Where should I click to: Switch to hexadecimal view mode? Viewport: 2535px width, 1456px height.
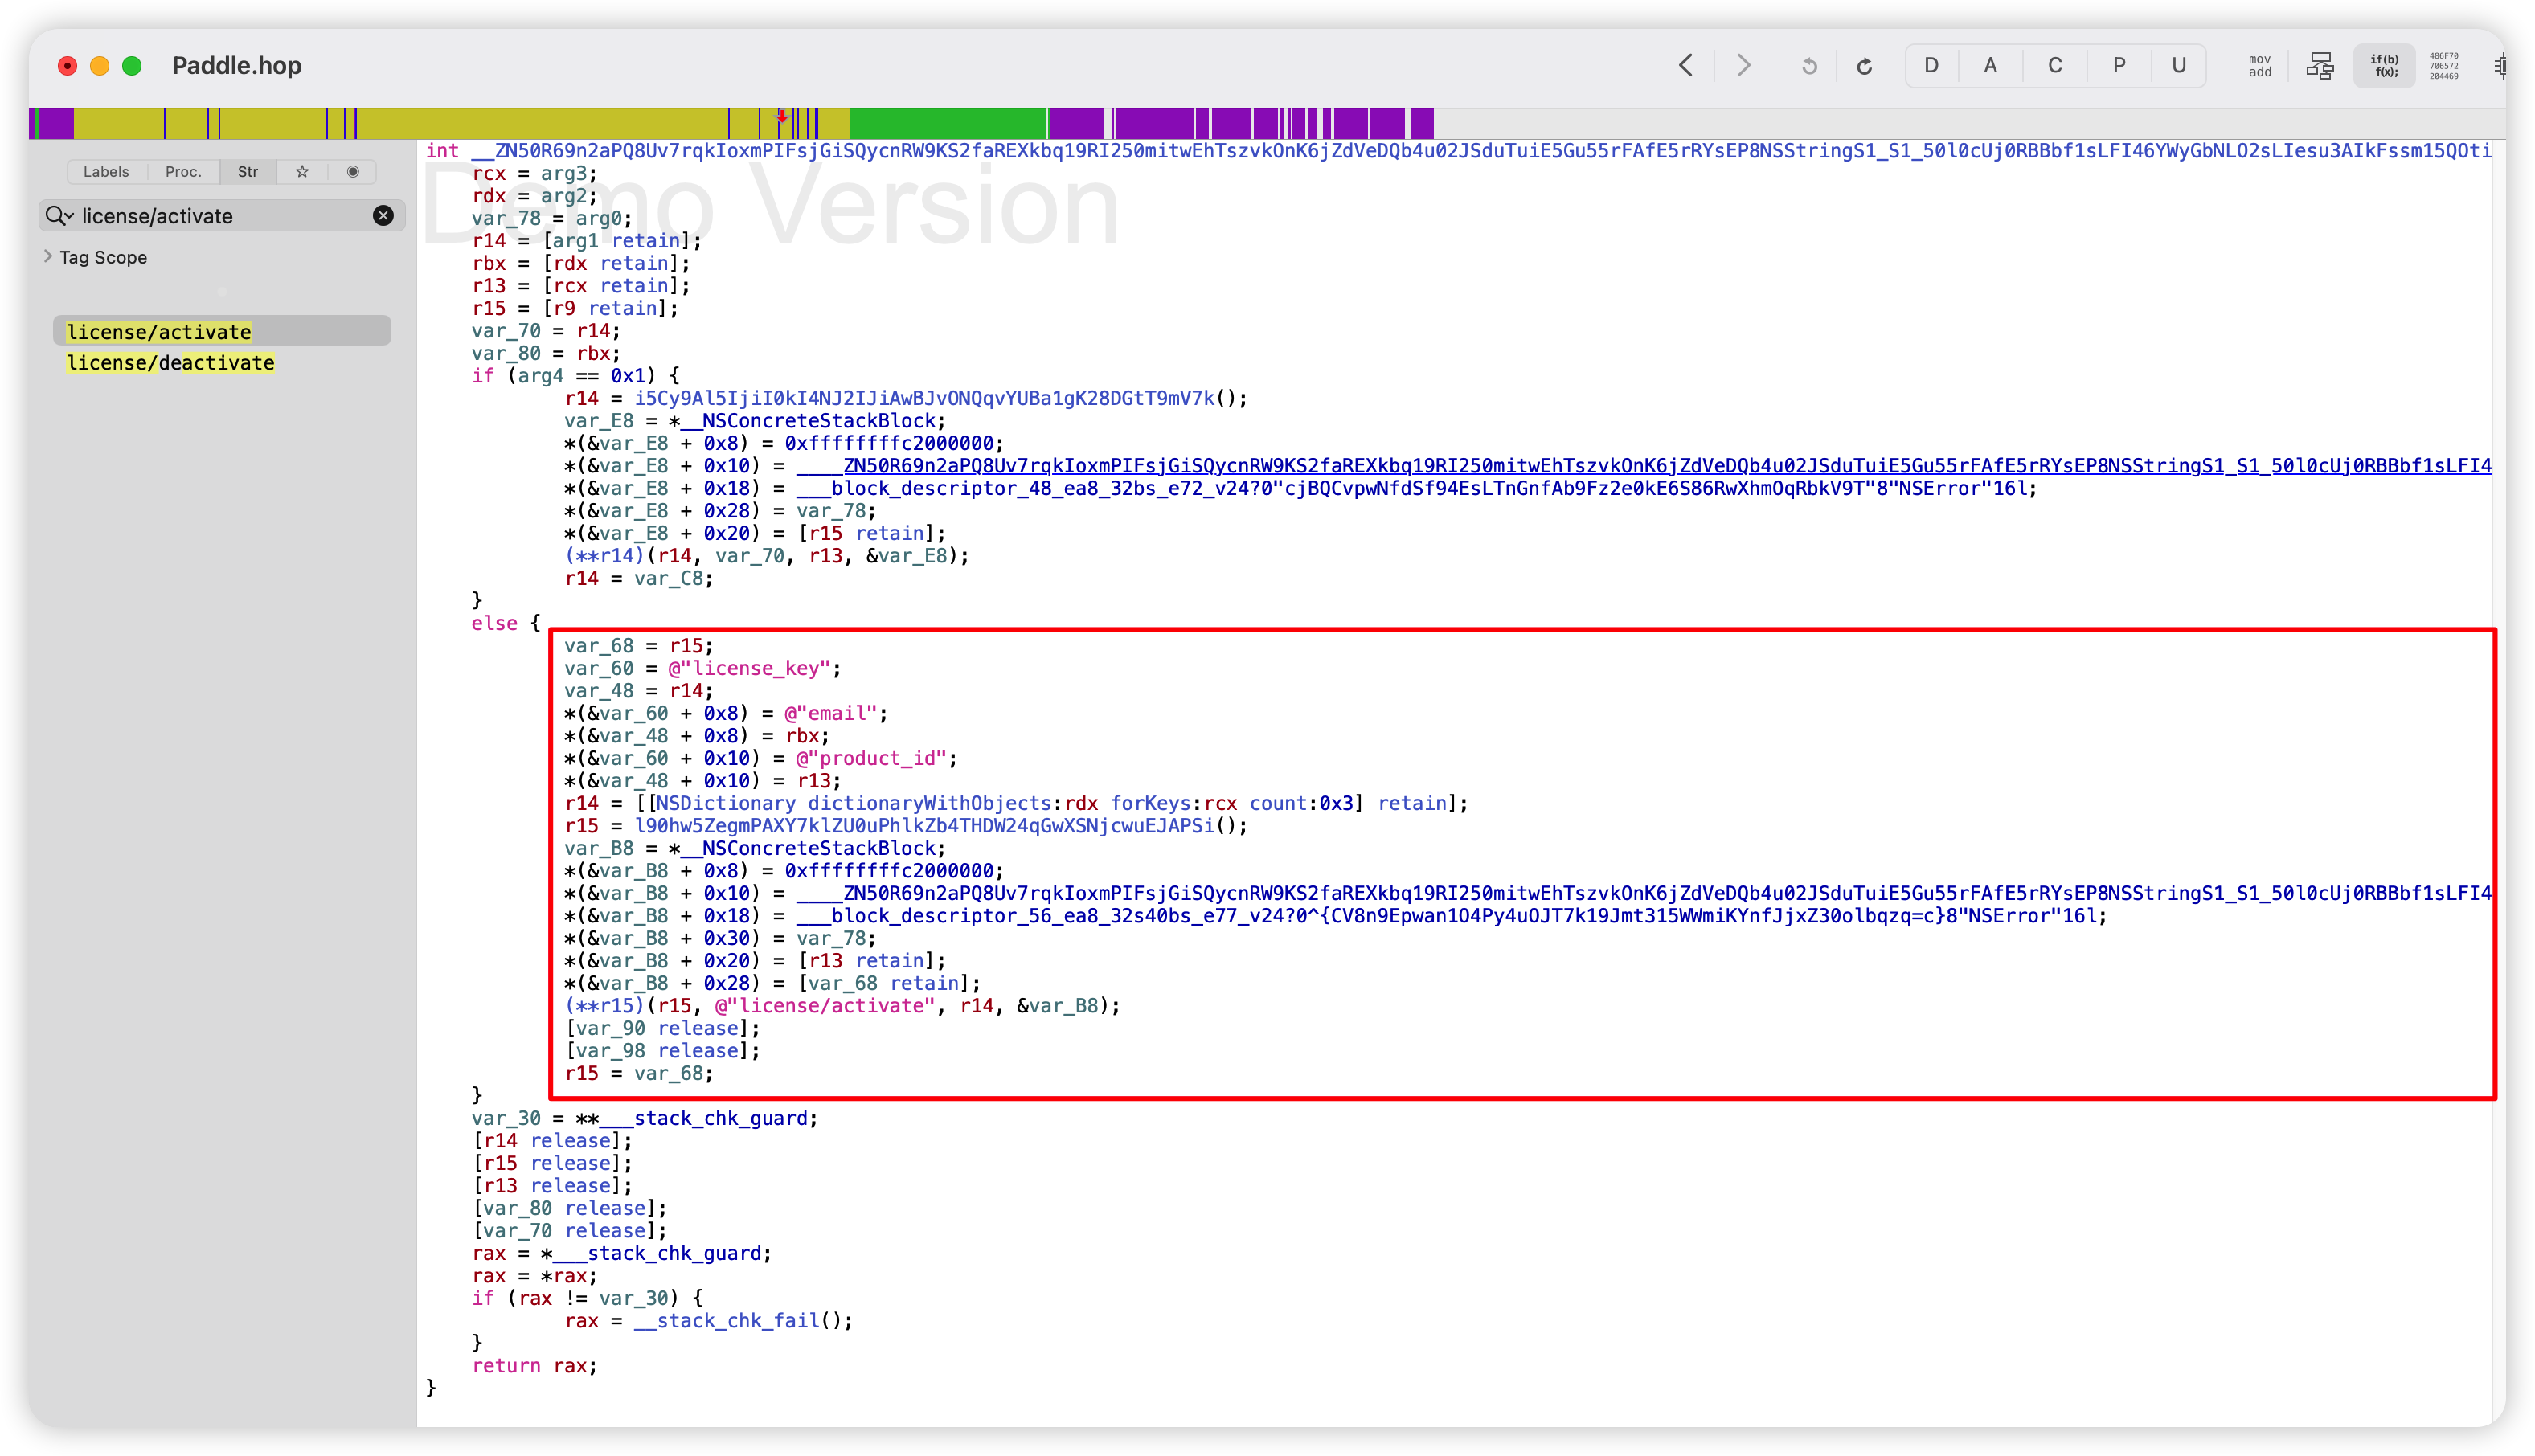(2444, 66)
